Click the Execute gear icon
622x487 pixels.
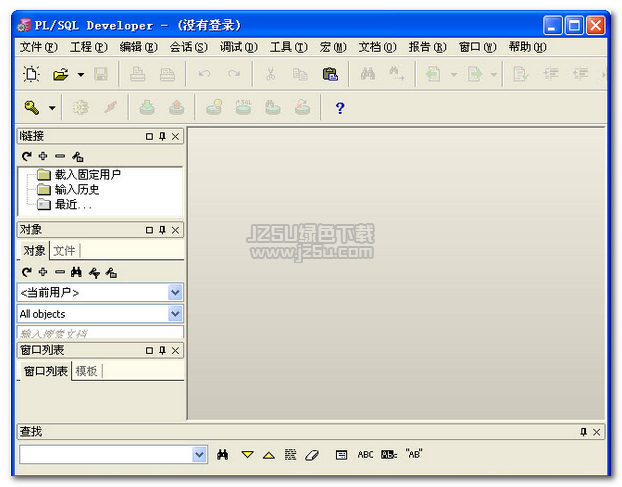(x=80, y=107)
